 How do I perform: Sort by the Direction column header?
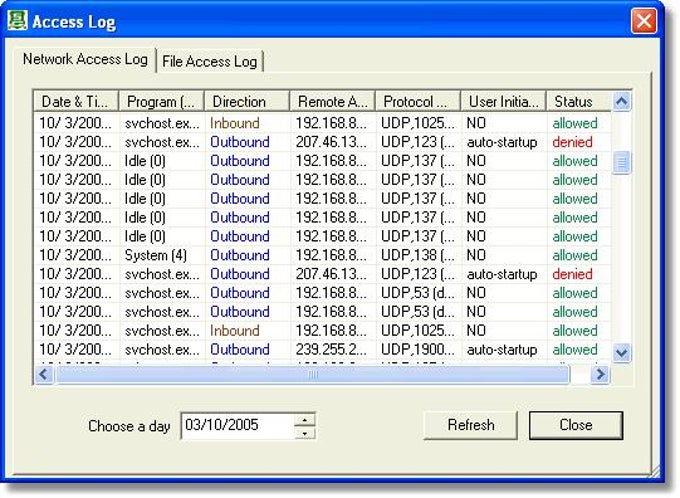click(247, 102)
